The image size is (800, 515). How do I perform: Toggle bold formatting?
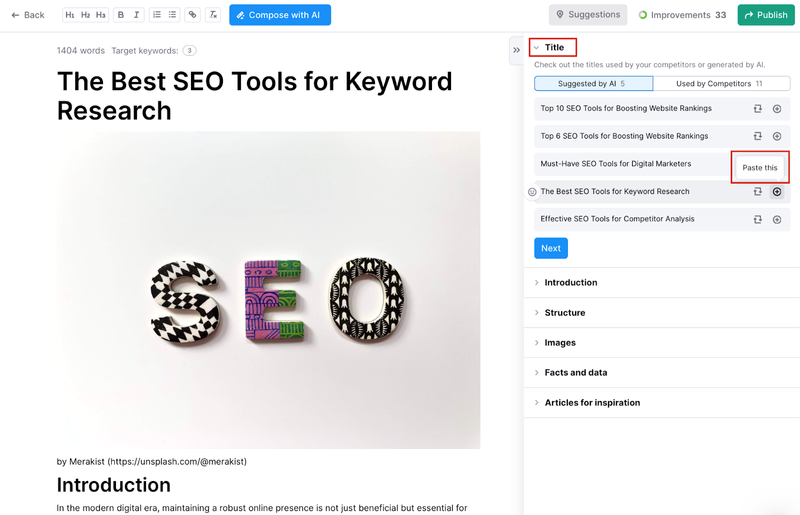coord(121,15)
